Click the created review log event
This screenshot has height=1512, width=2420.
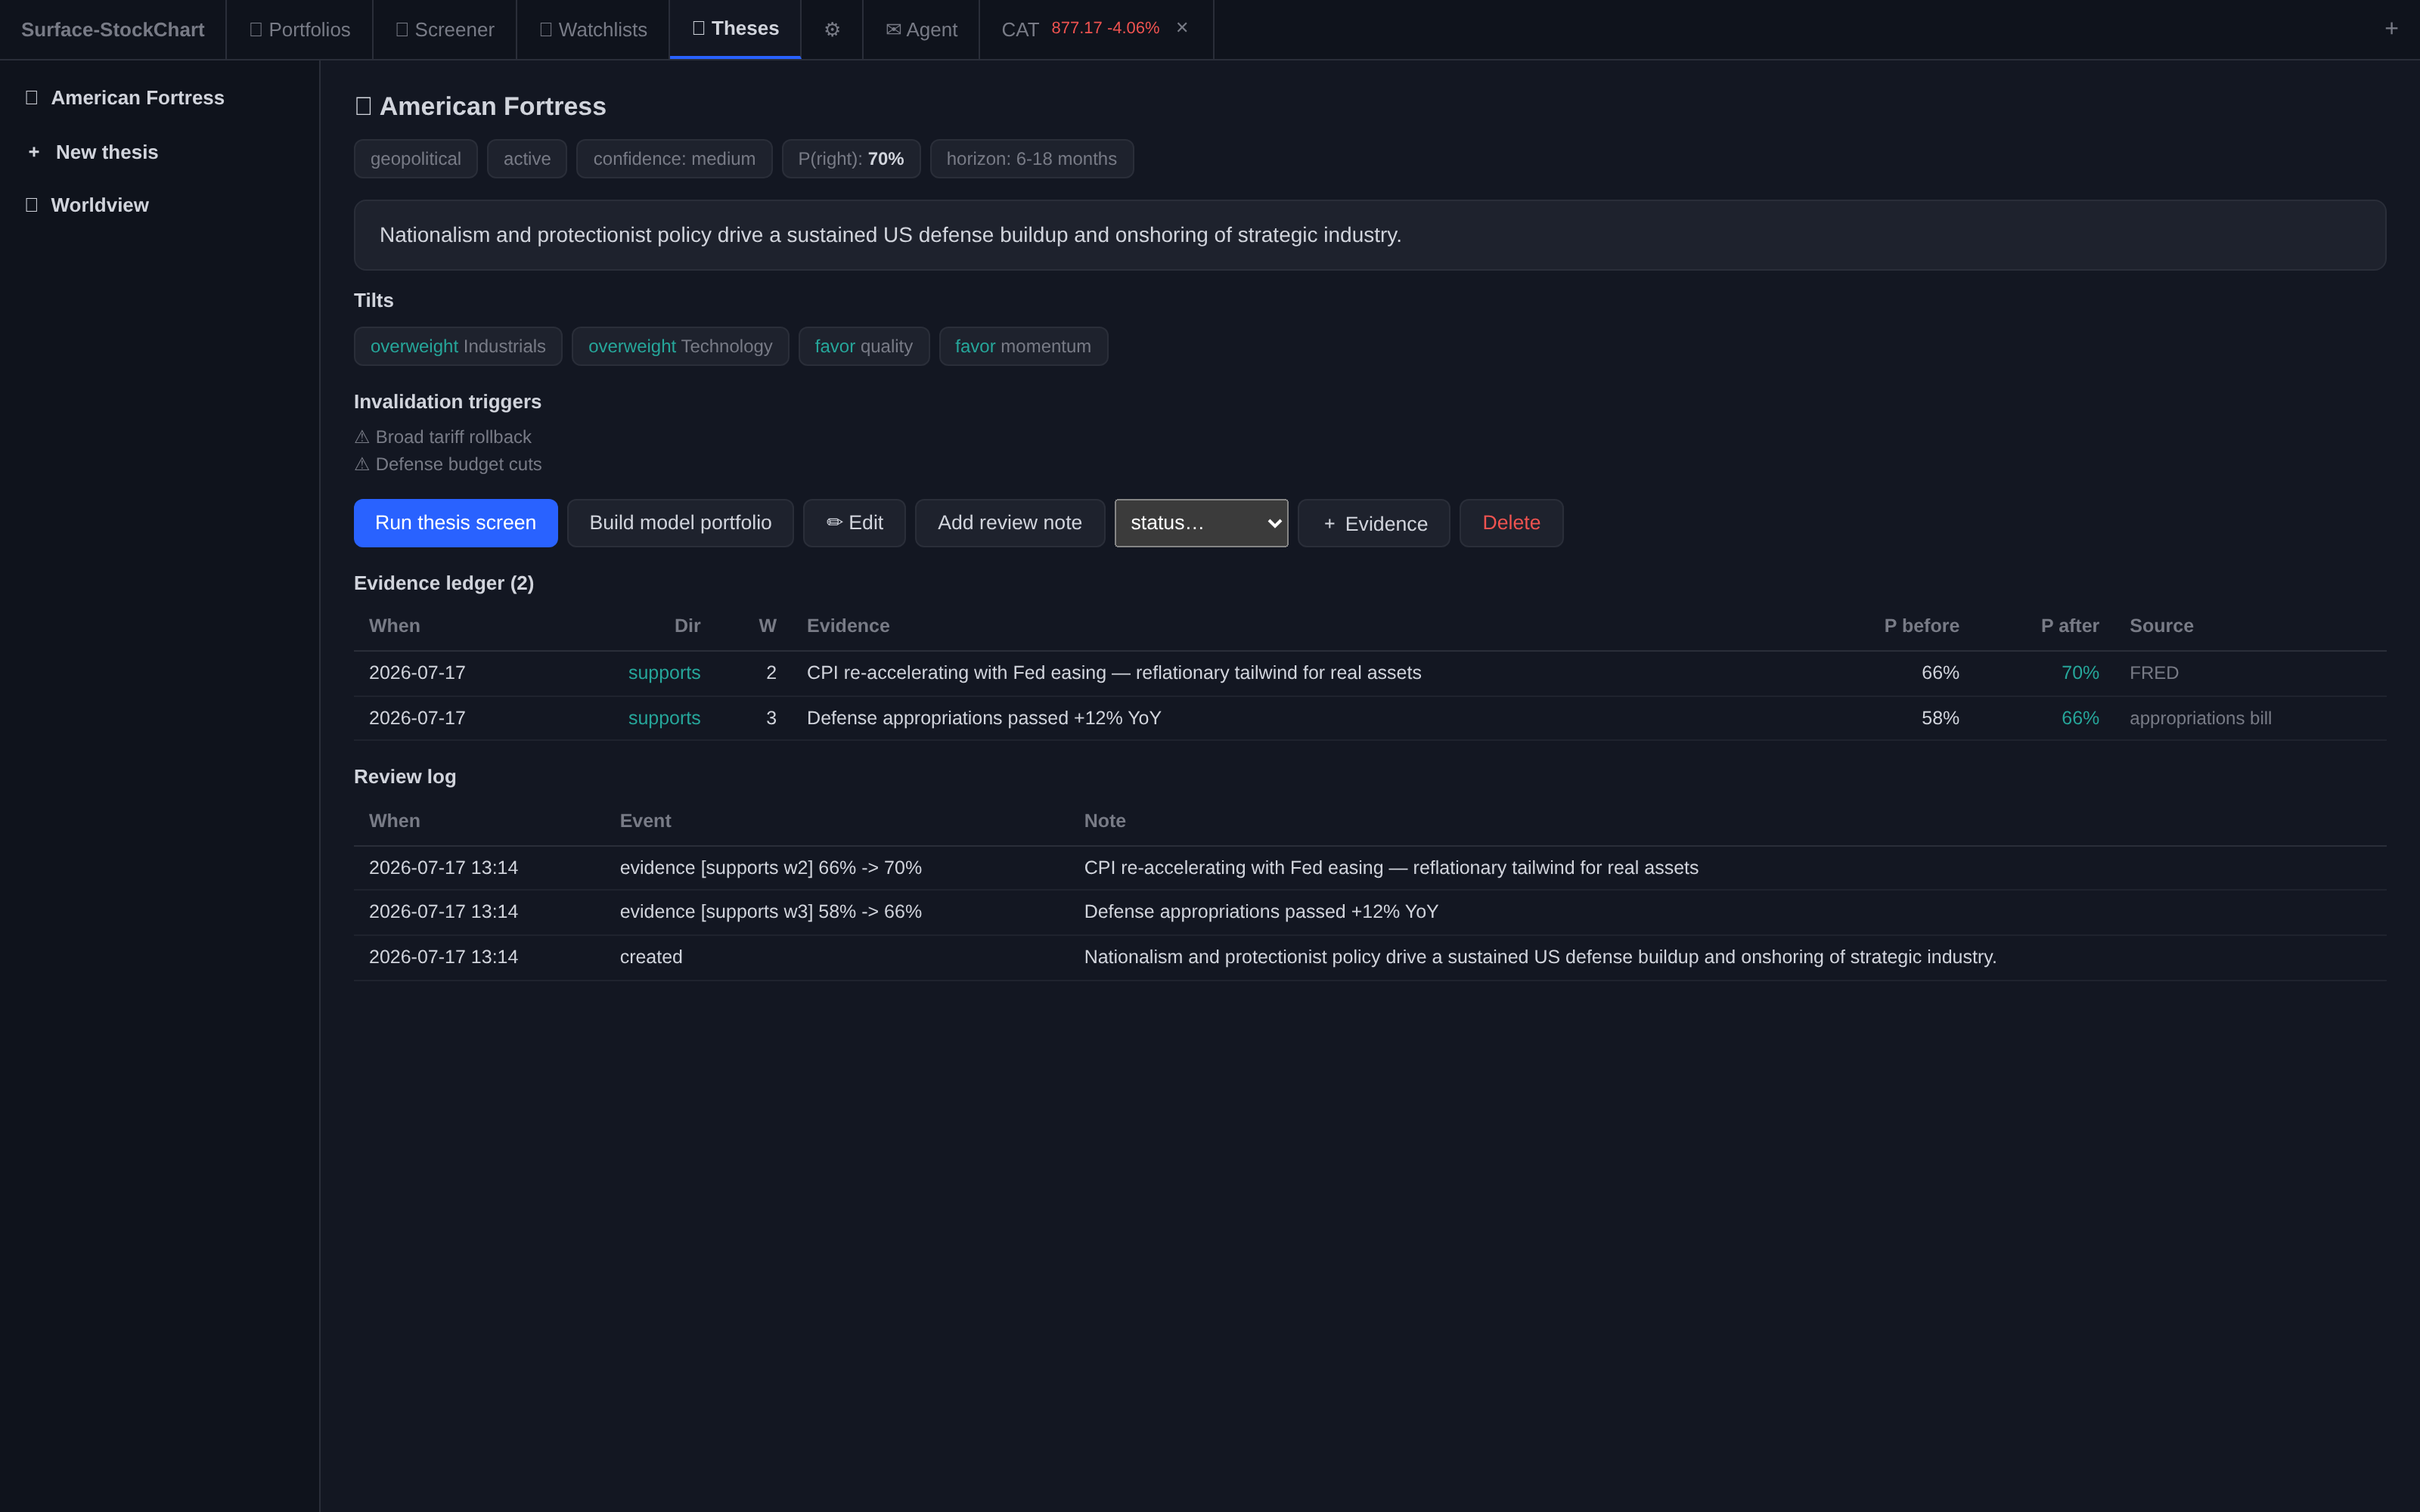(651, 957)
